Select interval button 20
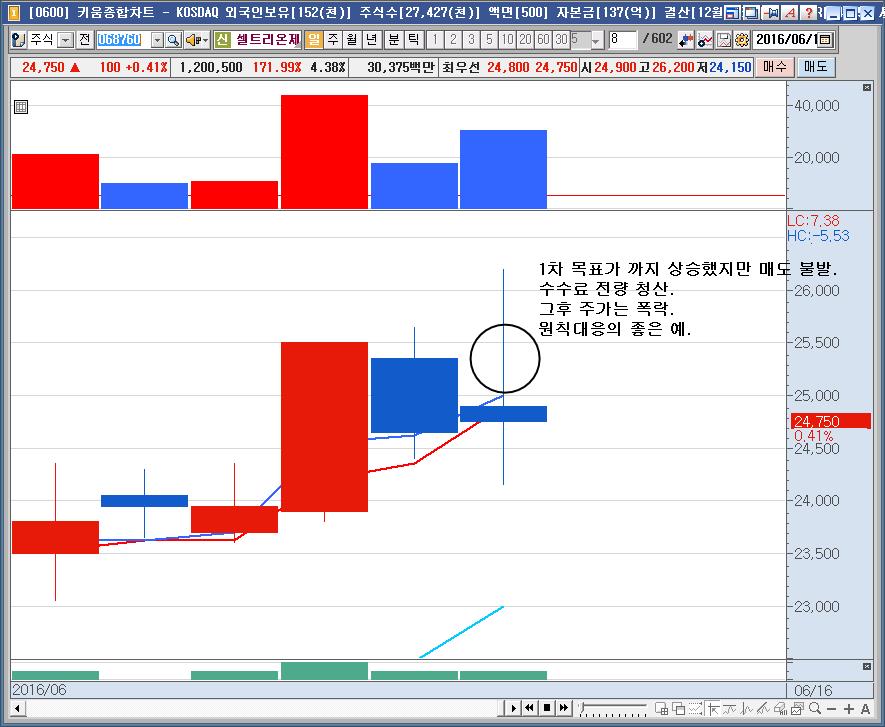Image resolution: width=885 pixels, height=727 pixels. 525,40
